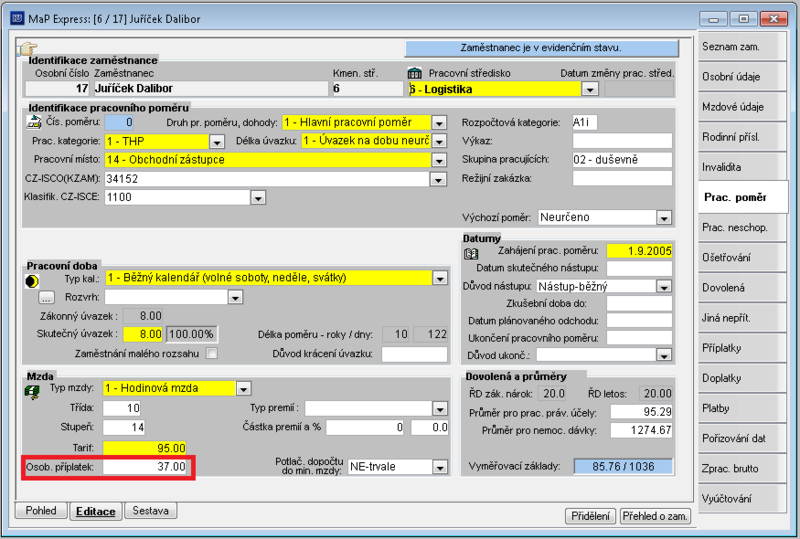Click the moon icon beside Typ kal.

[x=32, y=281]
